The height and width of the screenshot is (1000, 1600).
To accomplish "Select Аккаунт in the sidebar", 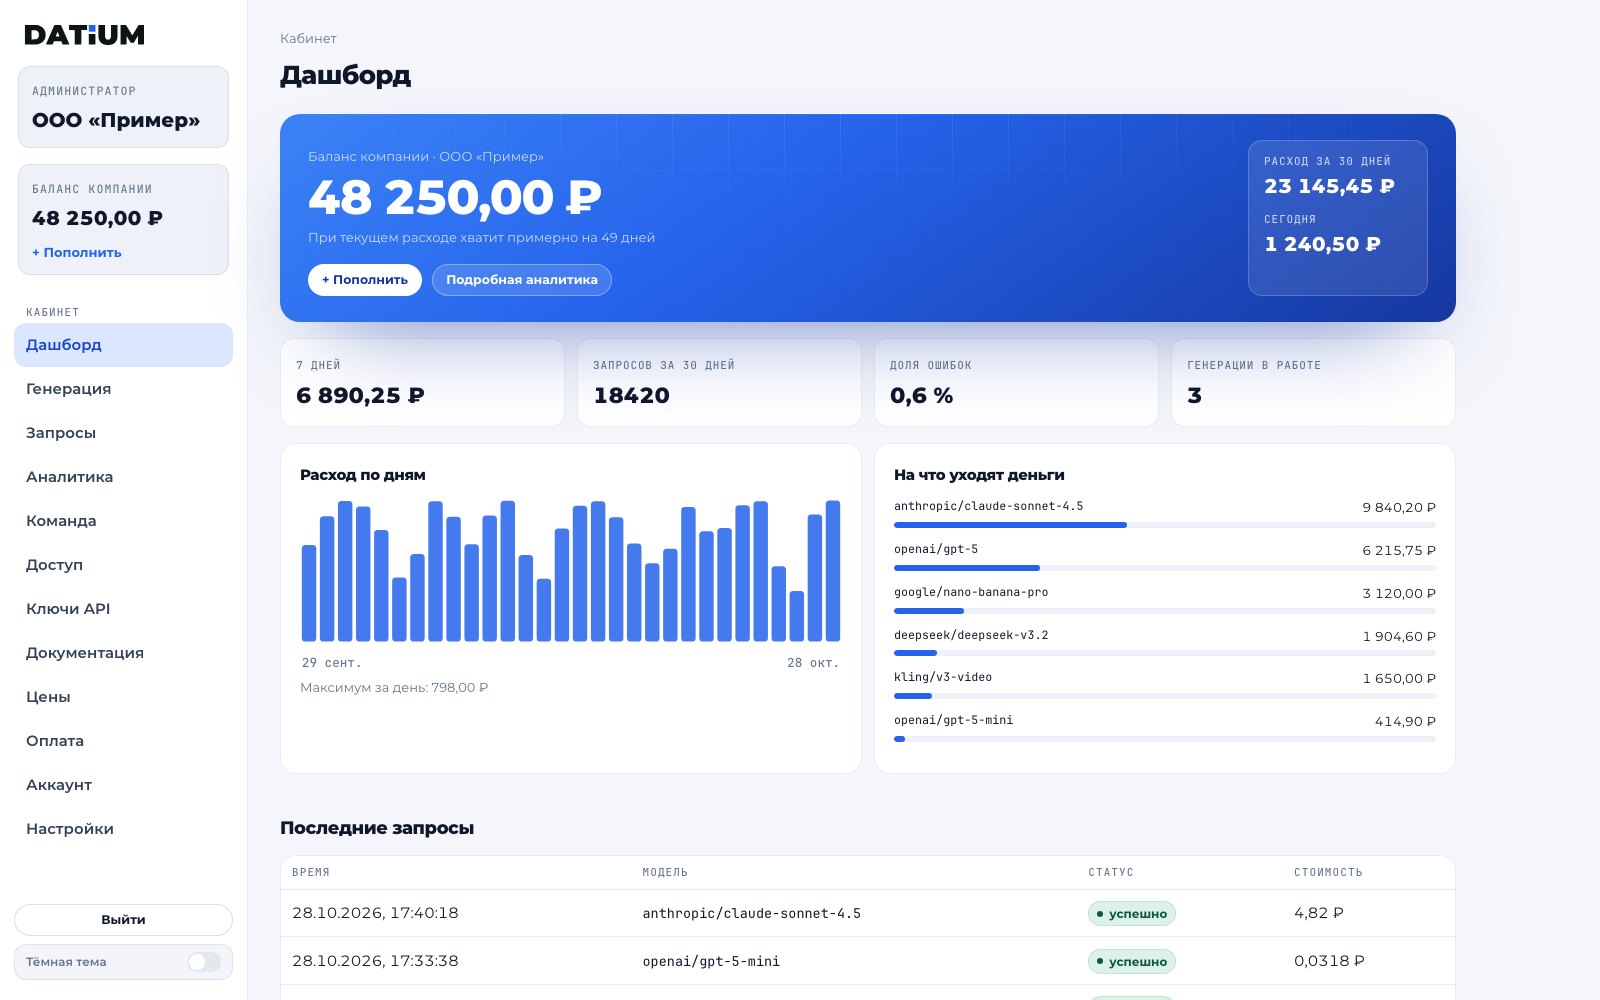I will click(123, 785).
